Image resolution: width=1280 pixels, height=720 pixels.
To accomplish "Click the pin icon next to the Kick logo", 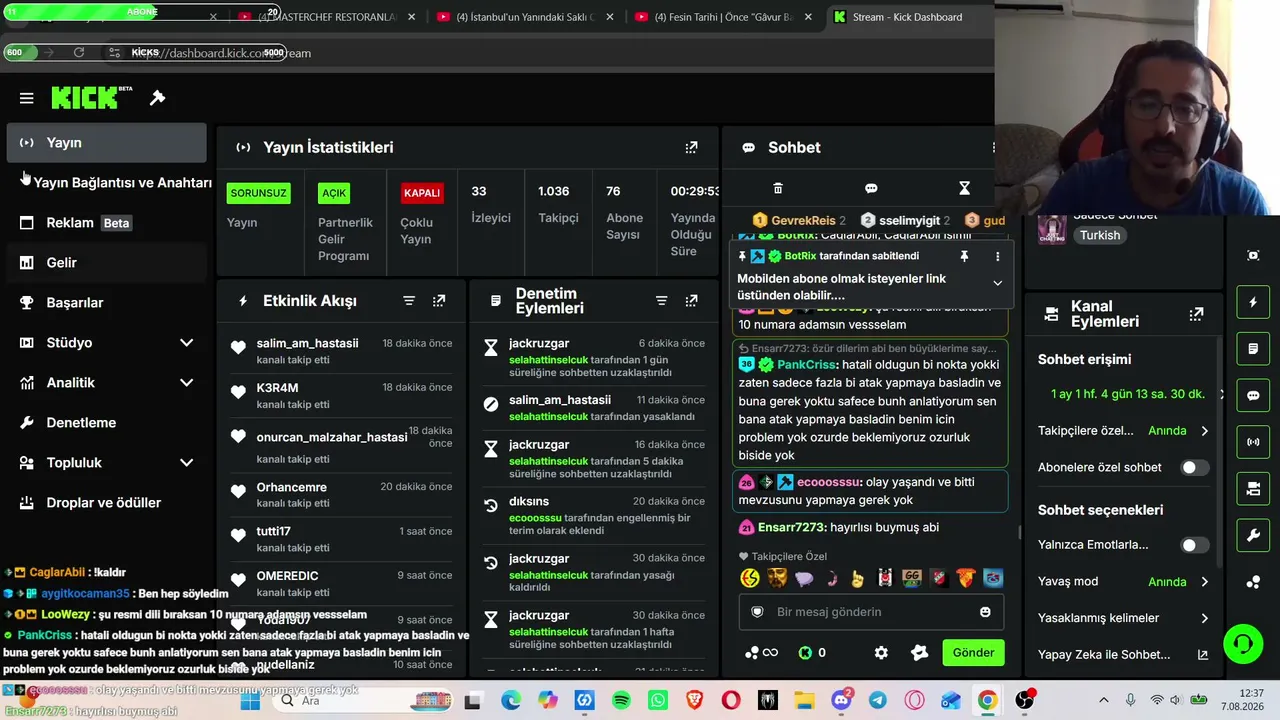I will (x=157, y=98).
